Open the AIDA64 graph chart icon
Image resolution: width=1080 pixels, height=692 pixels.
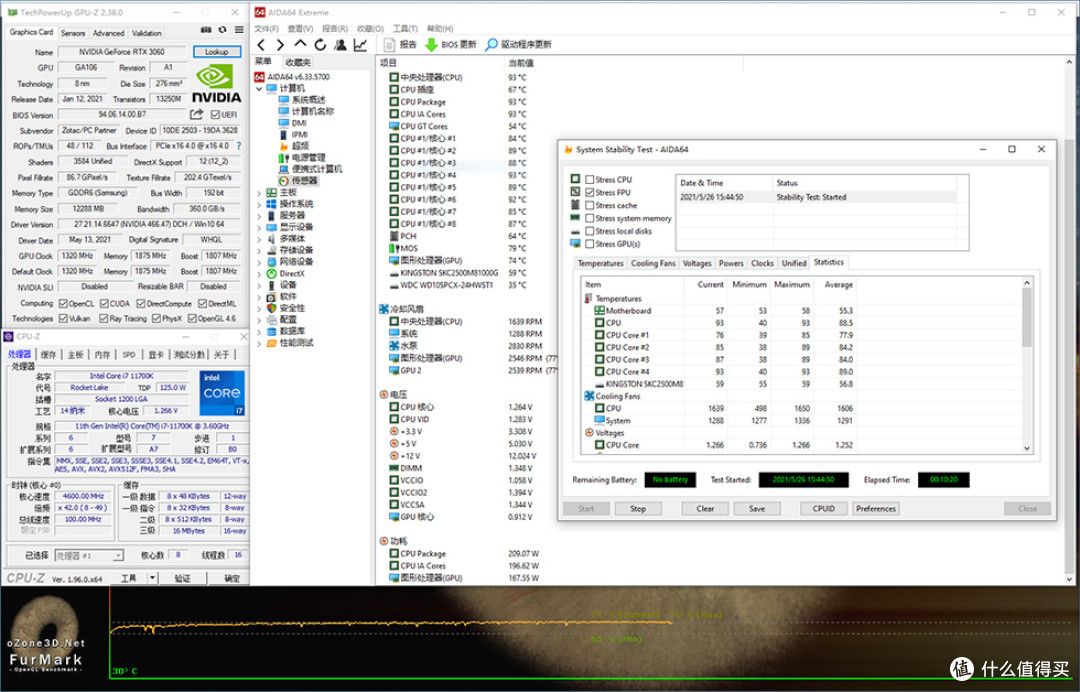coord(360,45)
